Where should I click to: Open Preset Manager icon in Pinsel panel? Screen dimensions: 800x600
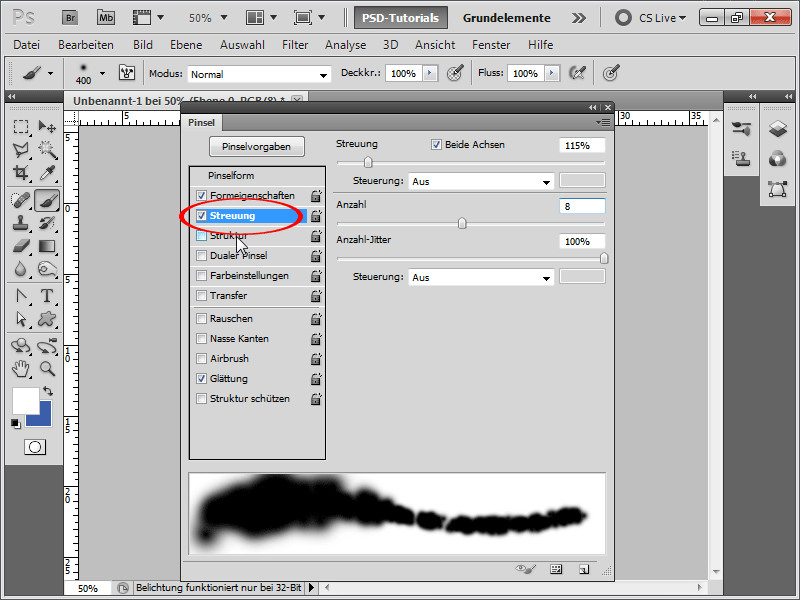click(x=556, y=569)
